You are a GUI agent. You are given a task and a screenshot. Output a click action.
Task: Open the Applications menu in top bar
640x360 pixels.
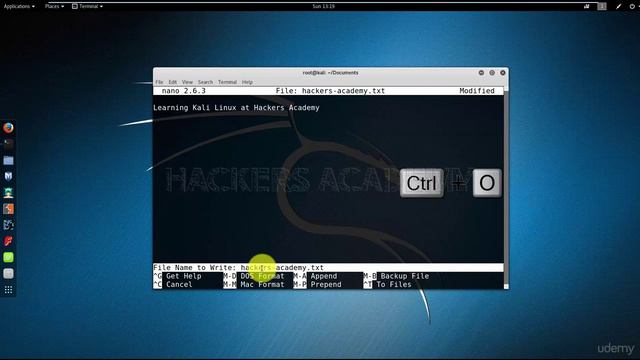tap(19, 6)
